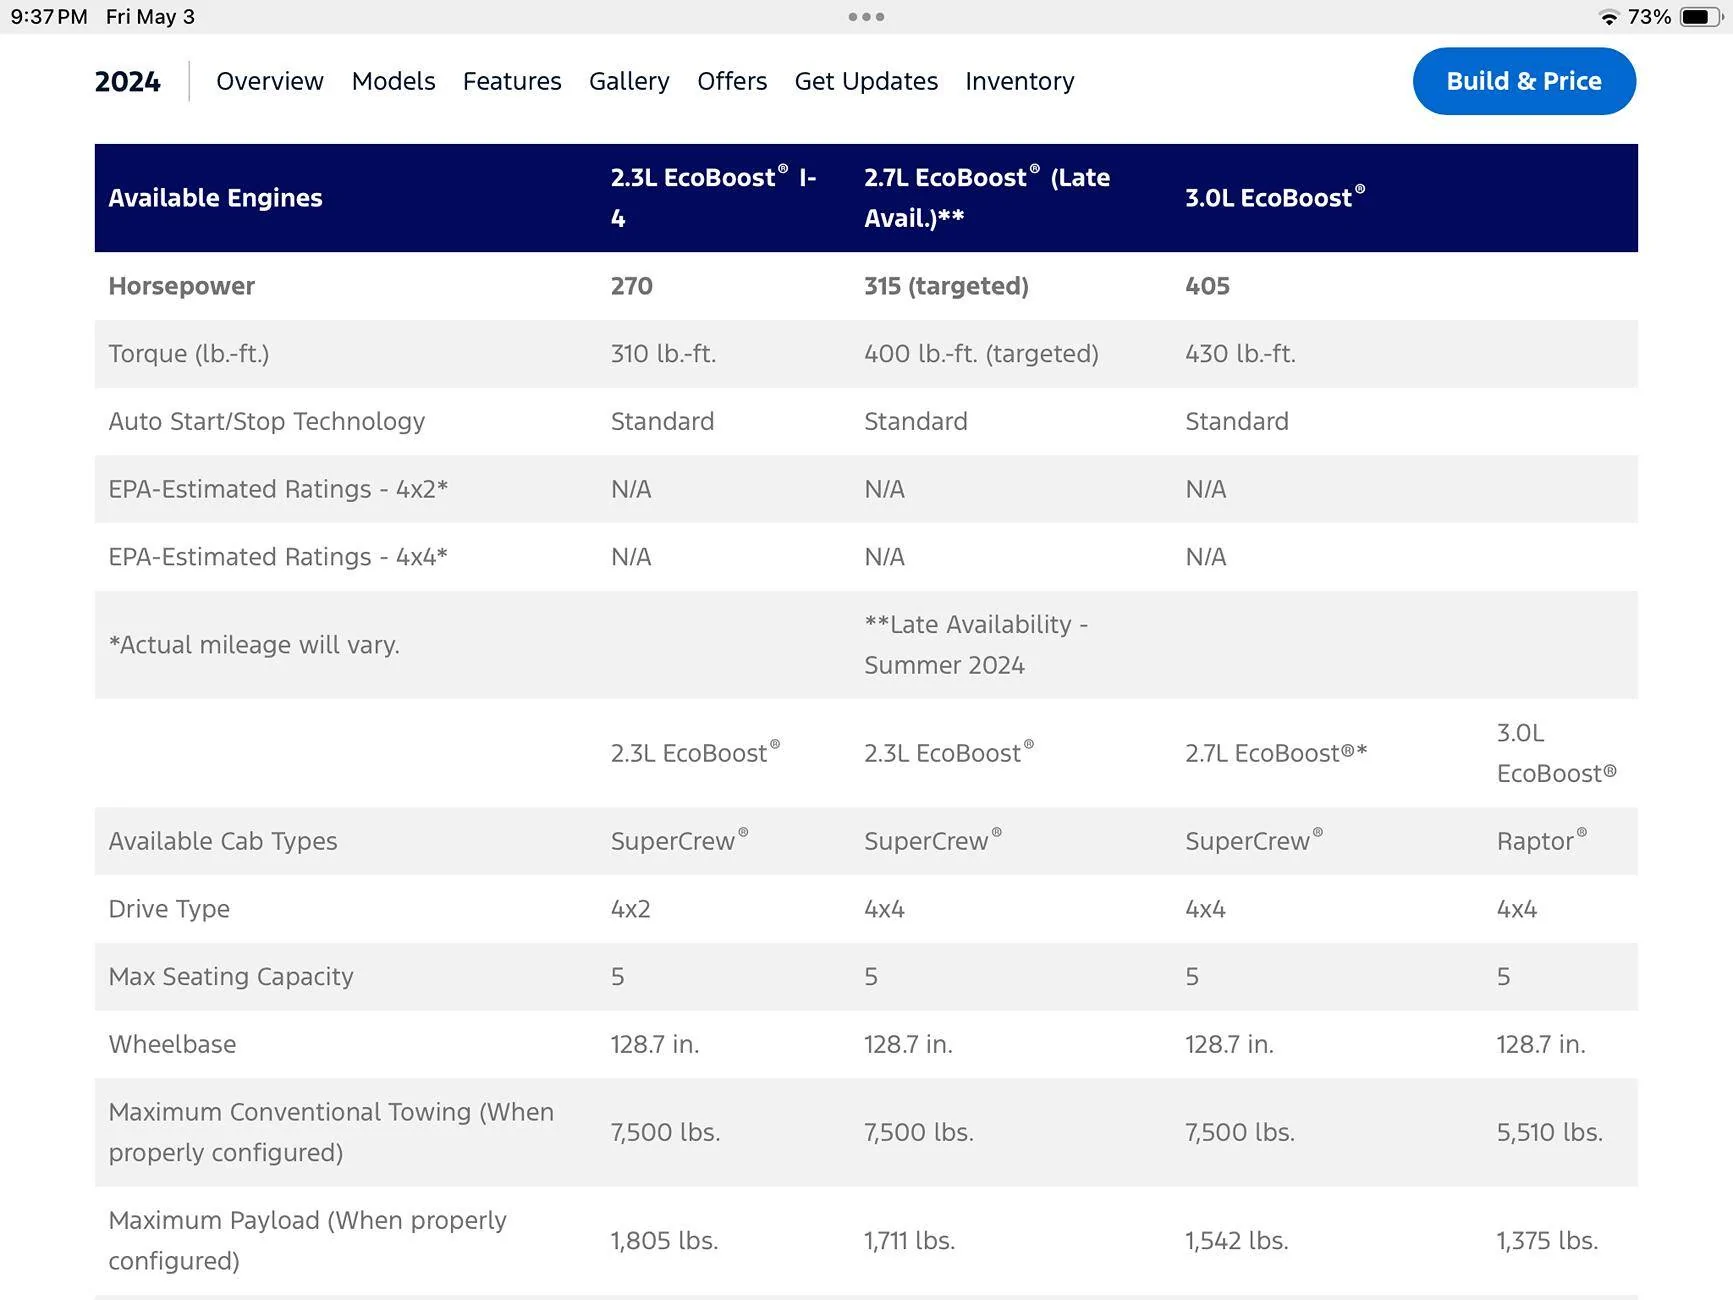Go to the Models tab
Viewport: 1733px width, 1300px height.
(393, 81)
